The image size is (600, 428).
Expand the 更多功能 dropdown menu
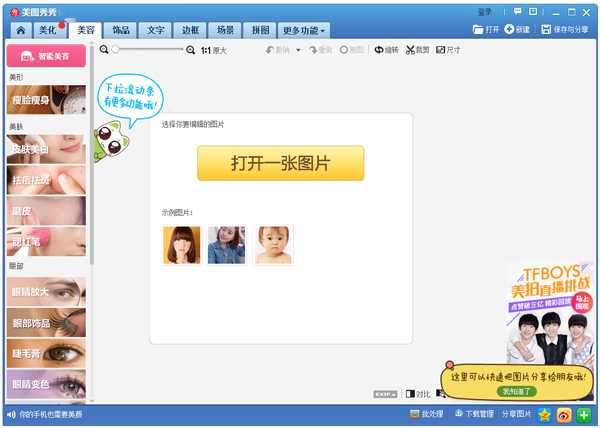tap(304, 30)
